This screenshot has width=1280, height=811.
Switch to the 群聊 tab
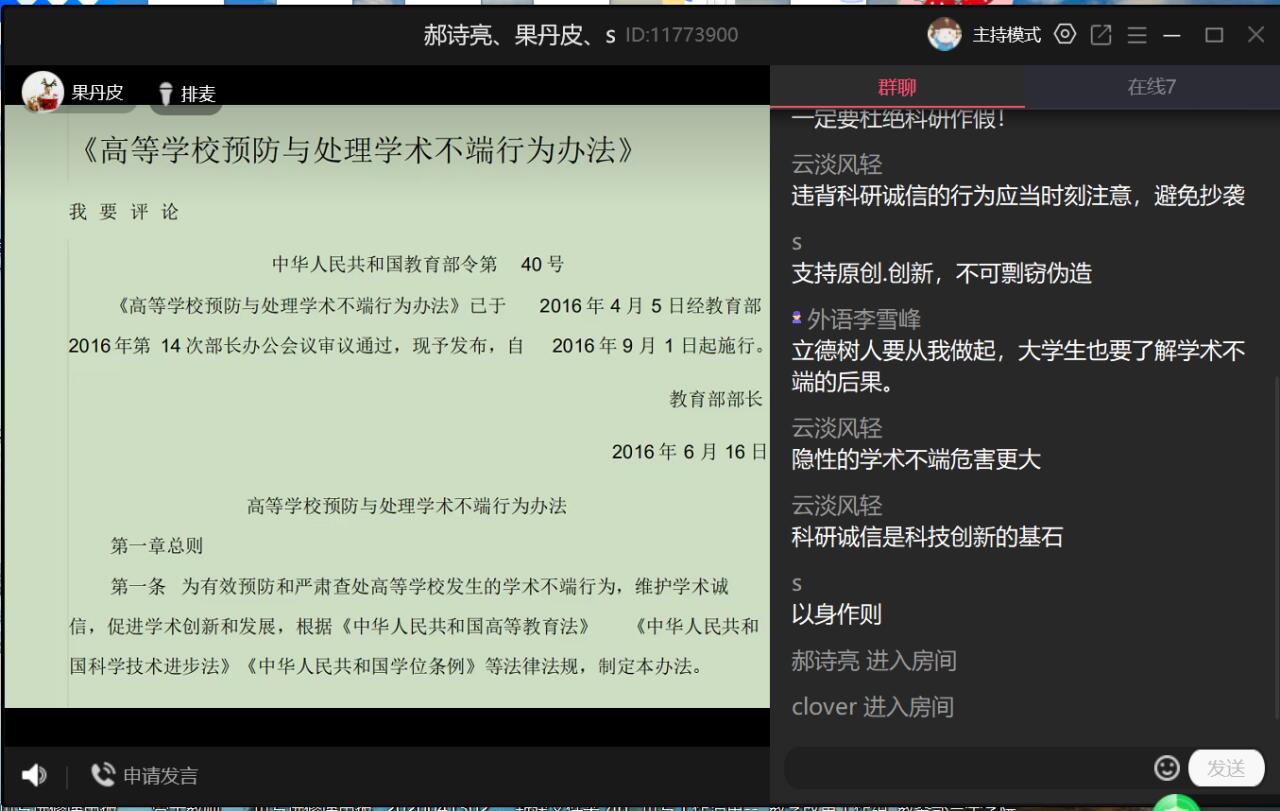[x=897, y=87]
